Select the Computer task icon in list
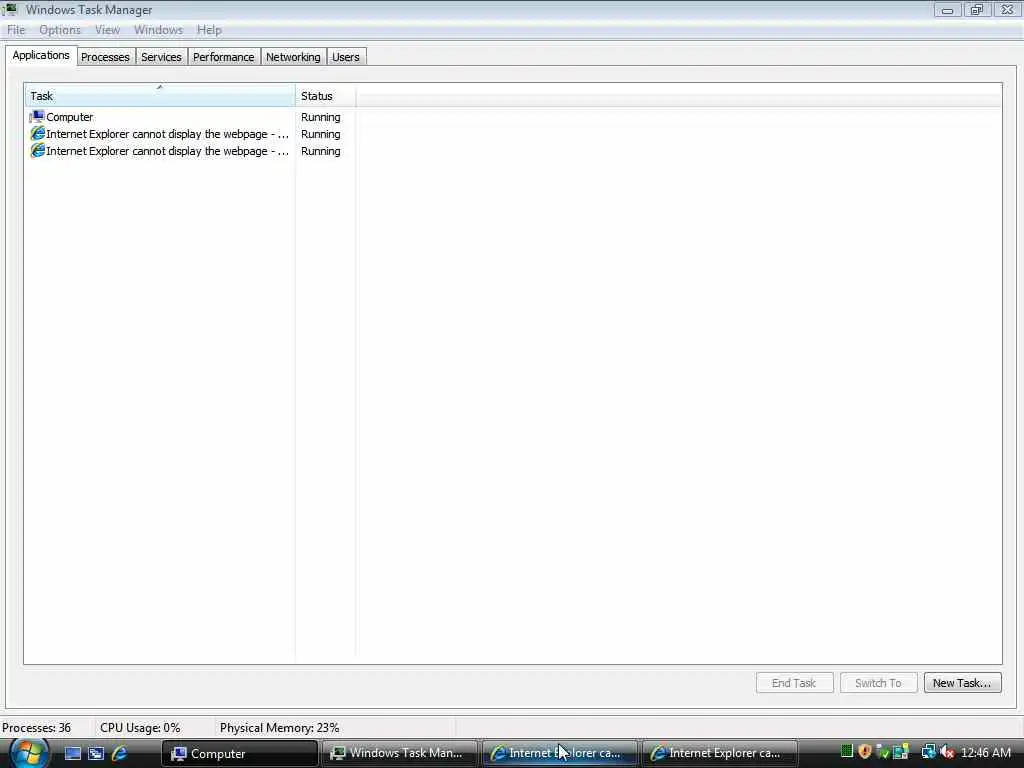The image size is (1024, 768). click(x=37, y=117)
